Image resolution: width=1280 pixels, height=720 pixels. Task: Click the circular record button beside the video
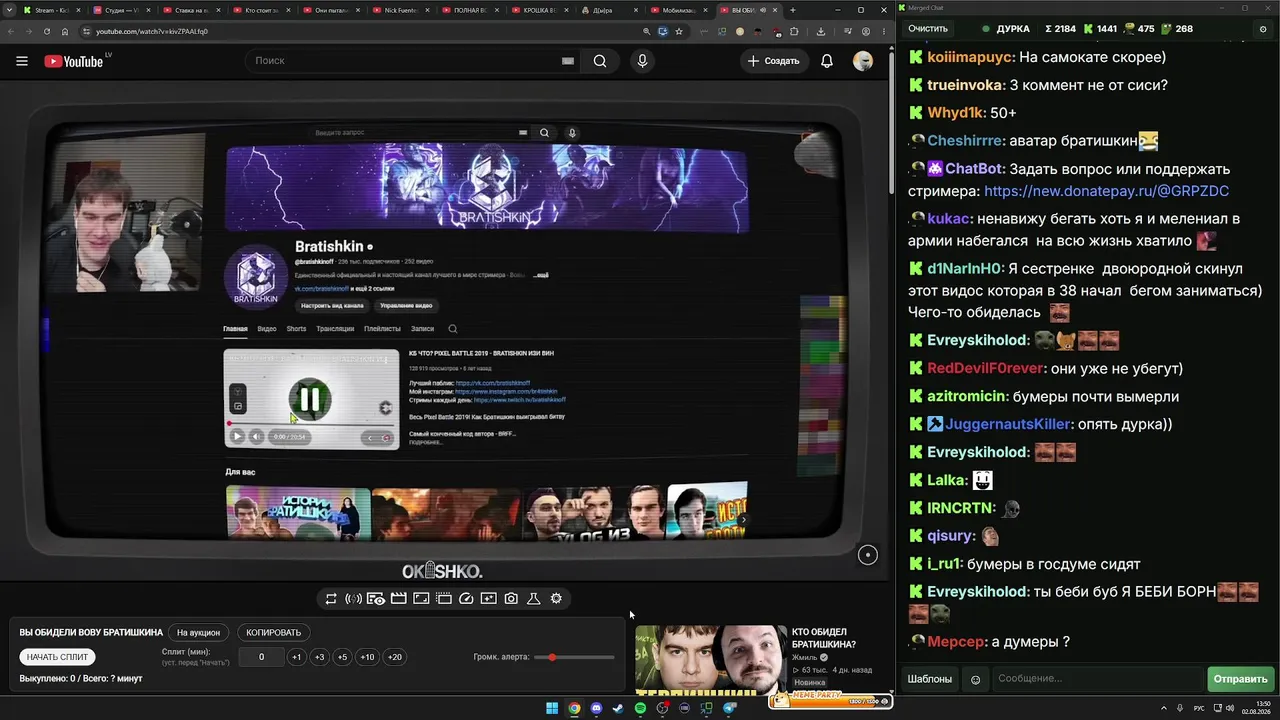pyautogui.click(x=867, y=555)
